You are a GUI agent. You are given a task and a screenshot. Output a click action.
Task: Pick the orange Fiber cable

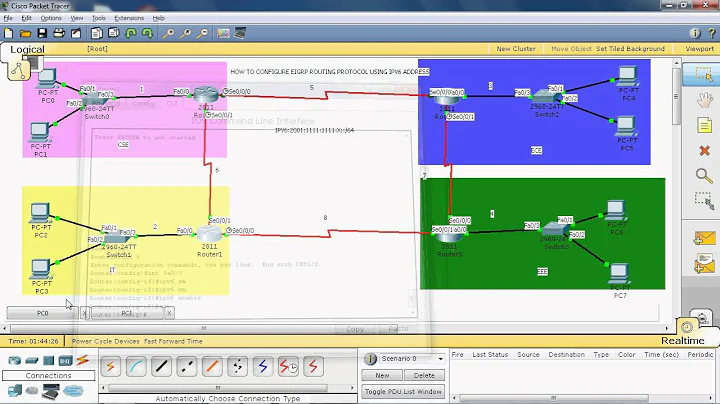(x=212, y=366)
